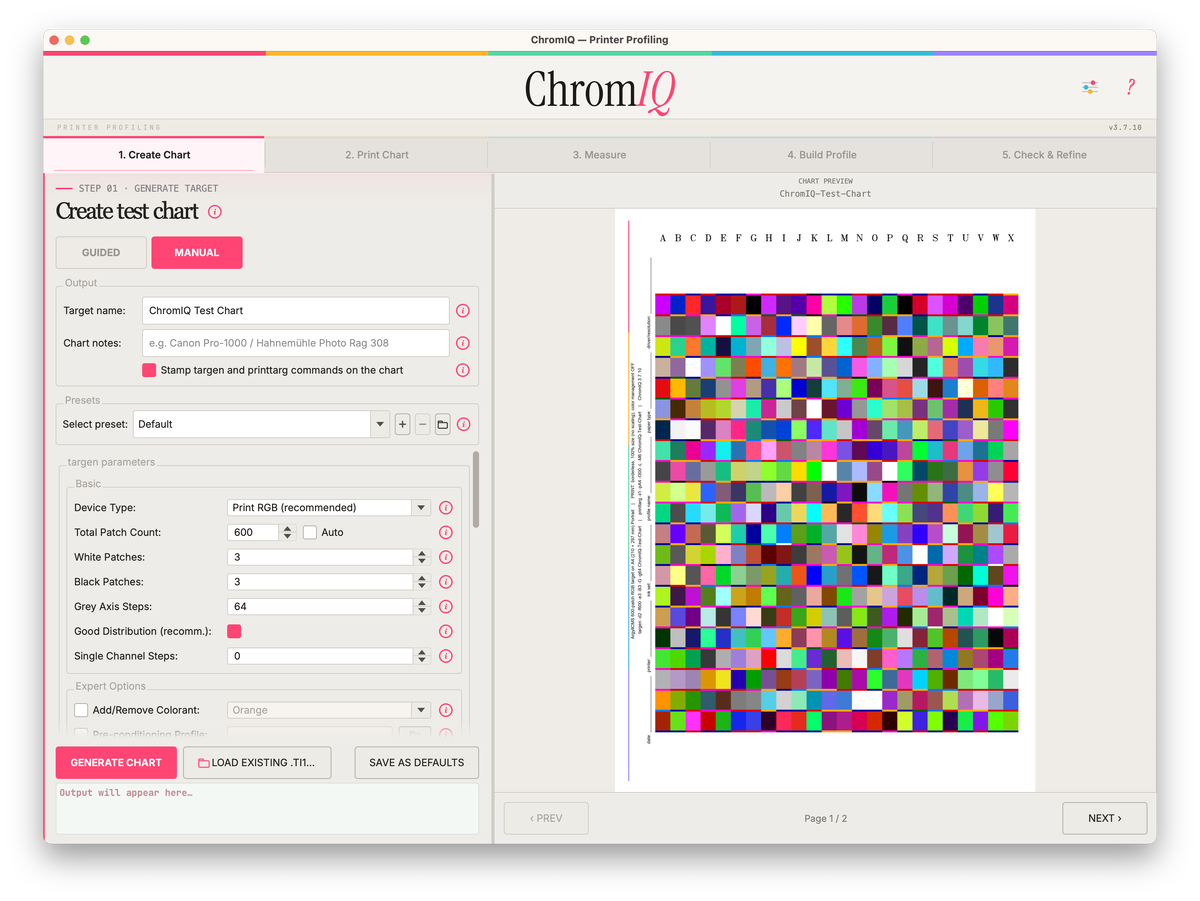Click info icon beside Create test chart heading
This screenshot has width=1200, height=901.
[x=215, y=212]
